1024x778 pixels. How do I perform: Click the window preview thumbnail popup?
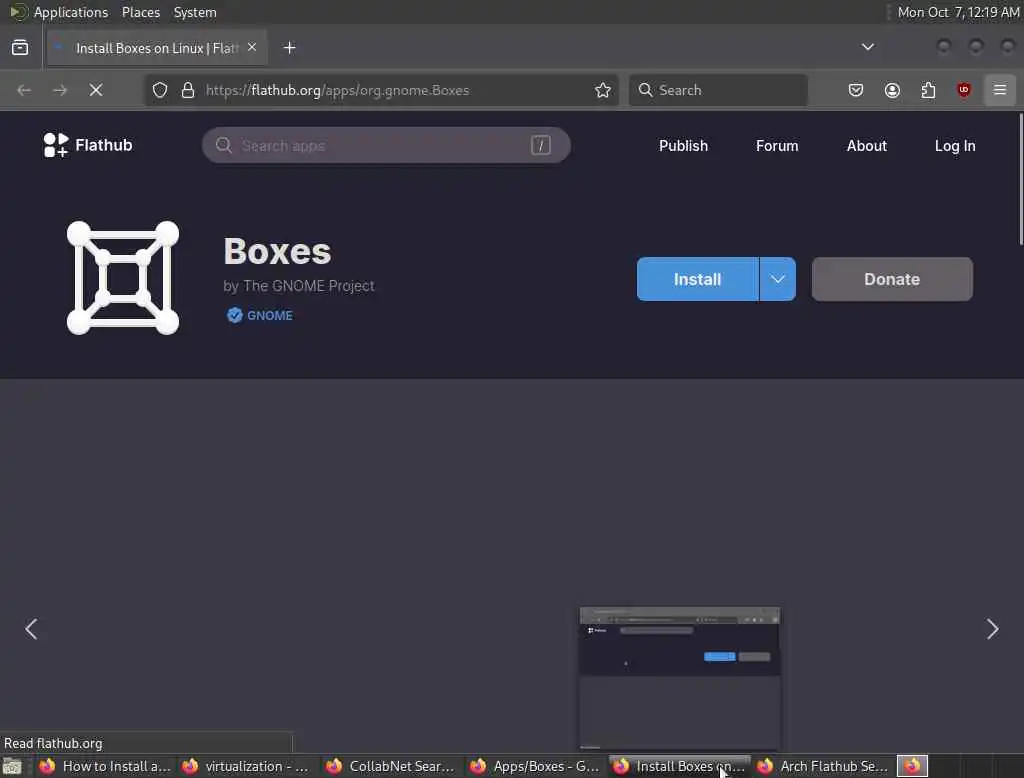(680, 679)
